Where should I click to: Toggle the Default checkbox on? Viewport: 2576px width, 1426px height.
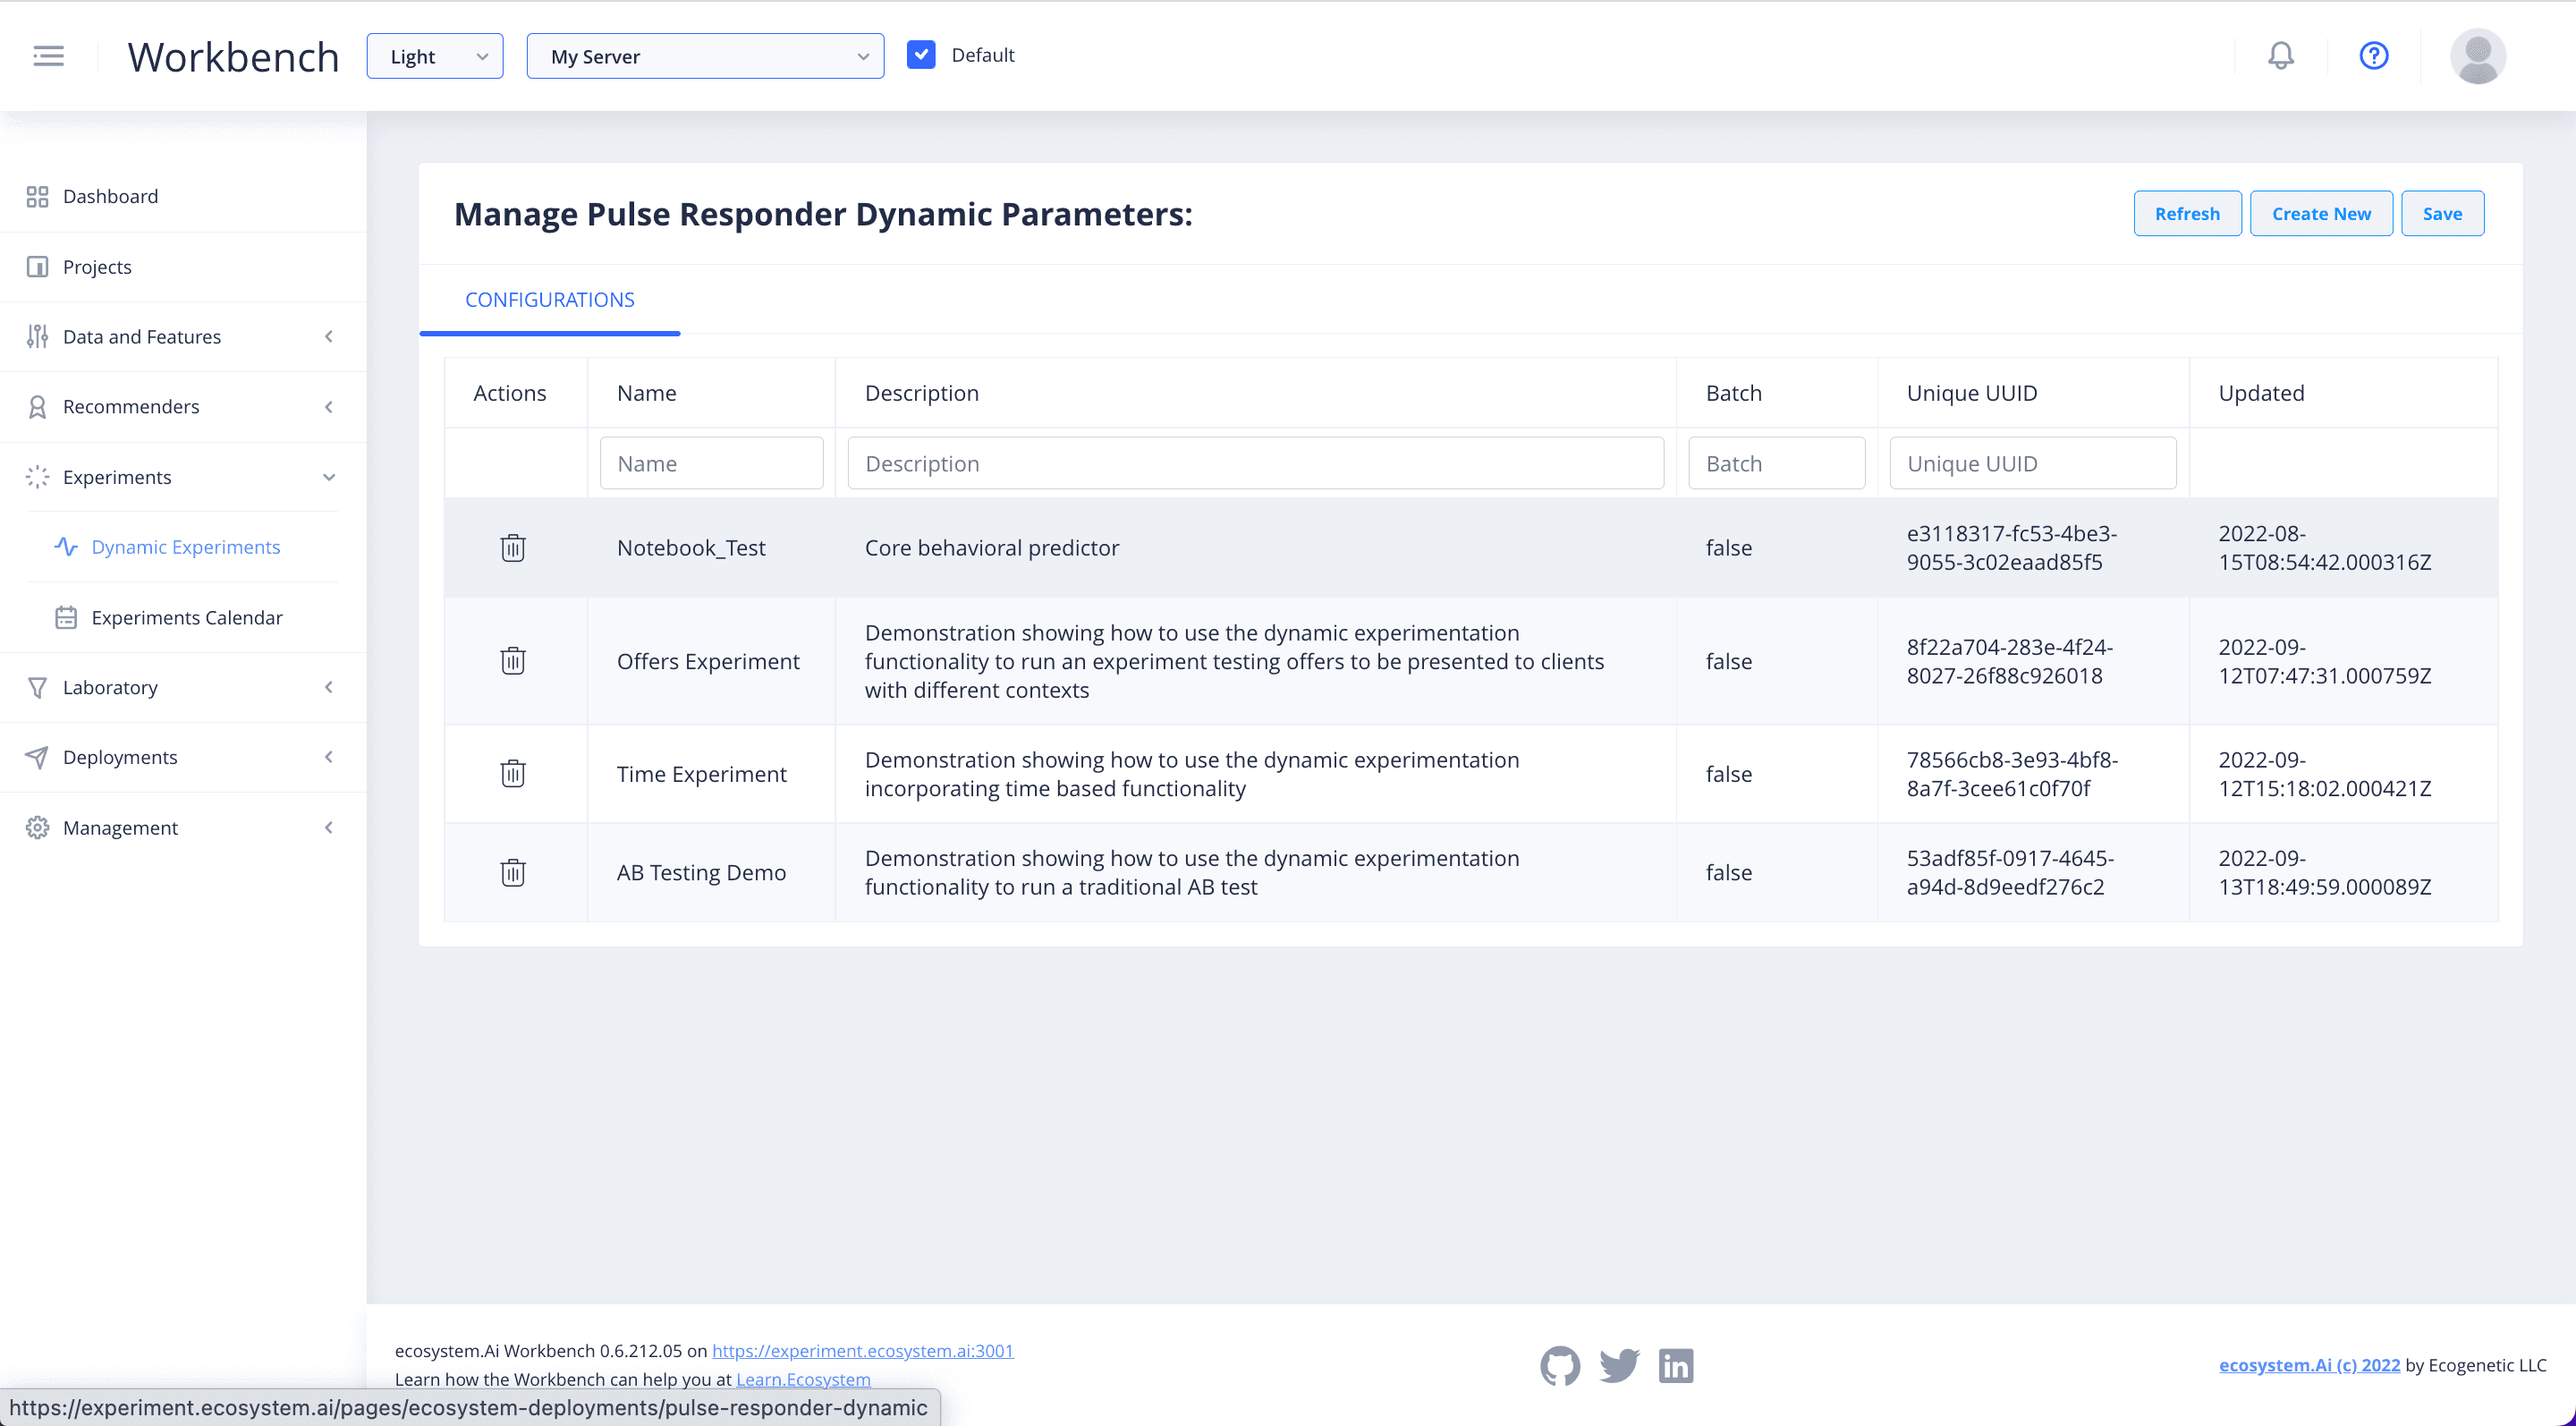(x=919, y=55)
